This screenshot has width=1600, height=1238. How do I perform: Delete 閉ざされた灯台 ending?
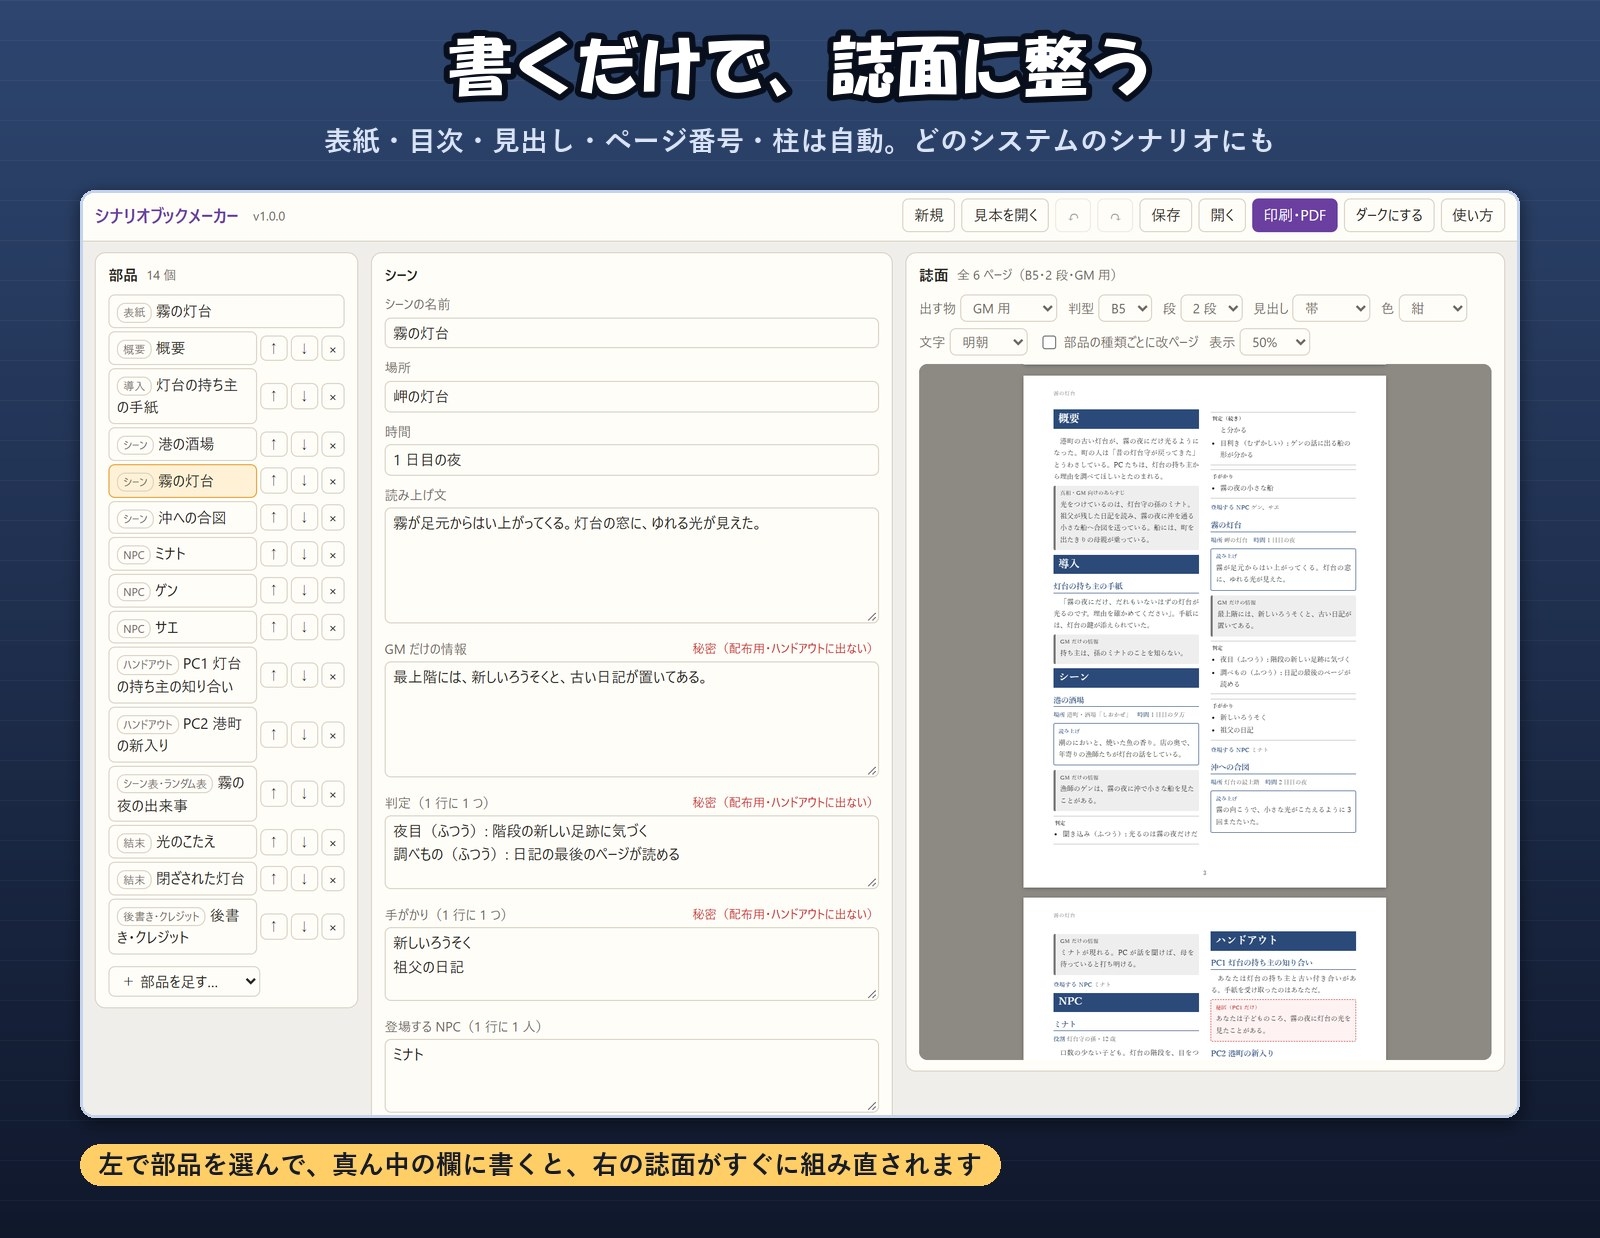pos(333,879)
